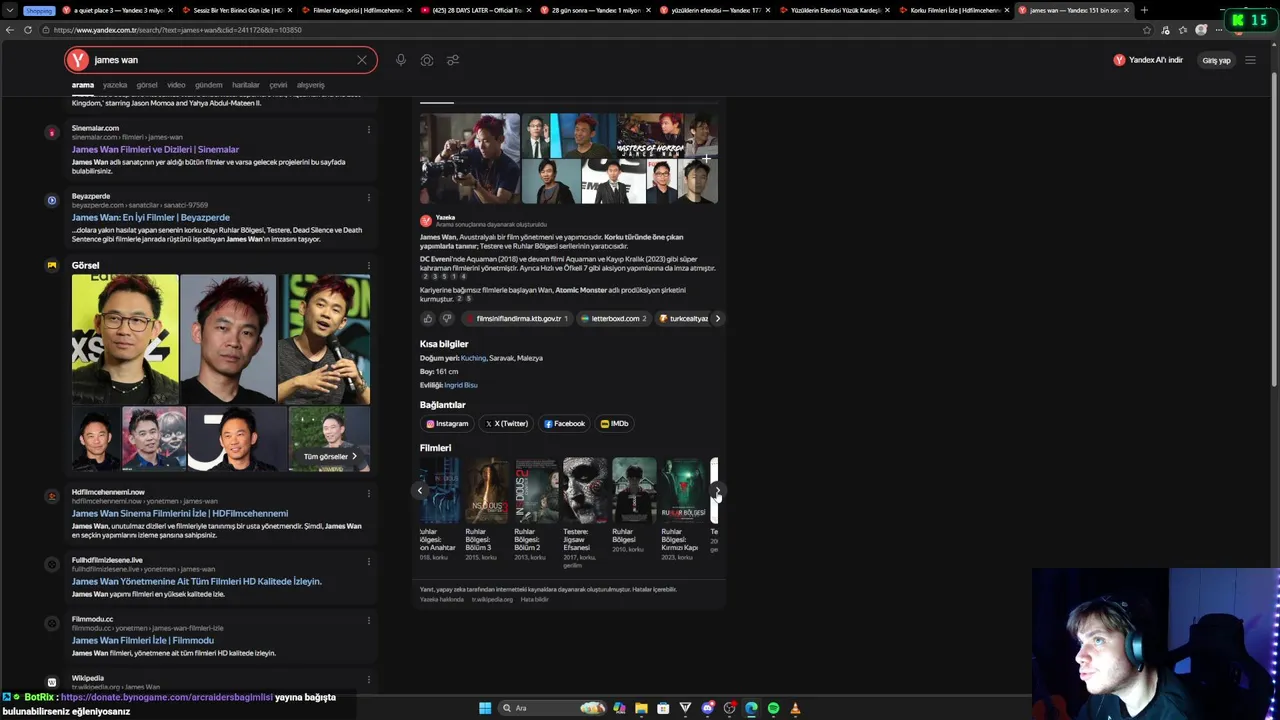This screenshot has height=720, width=1280.
Task: Show more source chips with the right chevron
Action: 717,318
